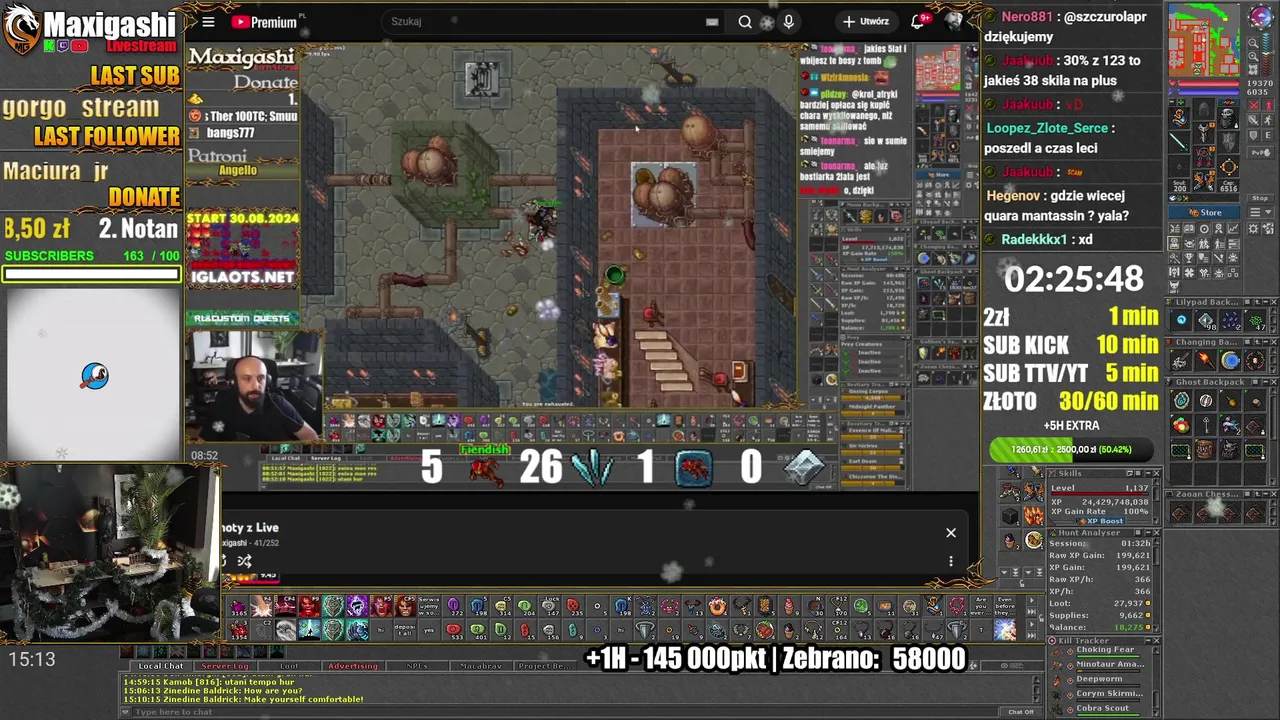
Task: Switch to the Server Log tab
Action: 225,666
